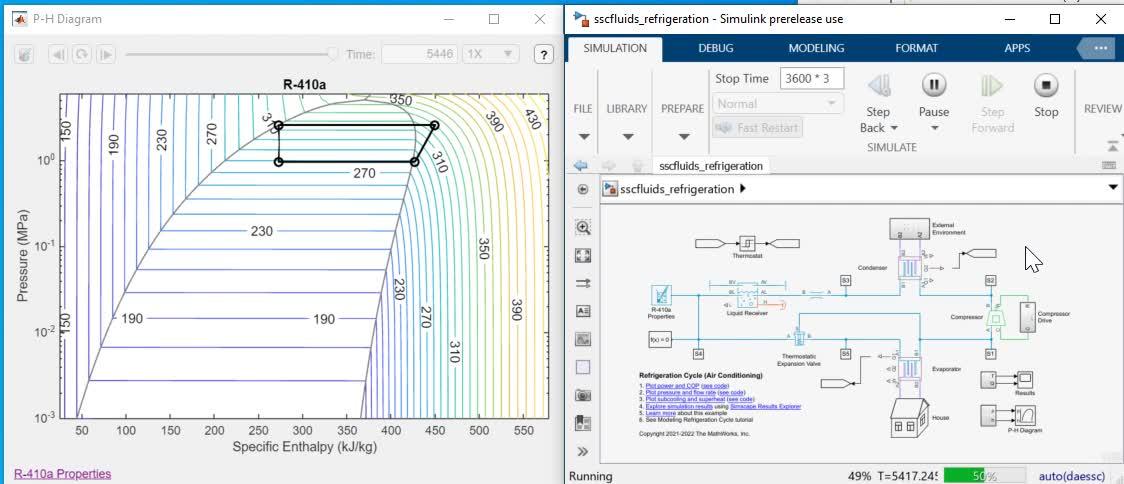
Task: Expand the LIBRARY section dropdown
Action: (628, 136)
